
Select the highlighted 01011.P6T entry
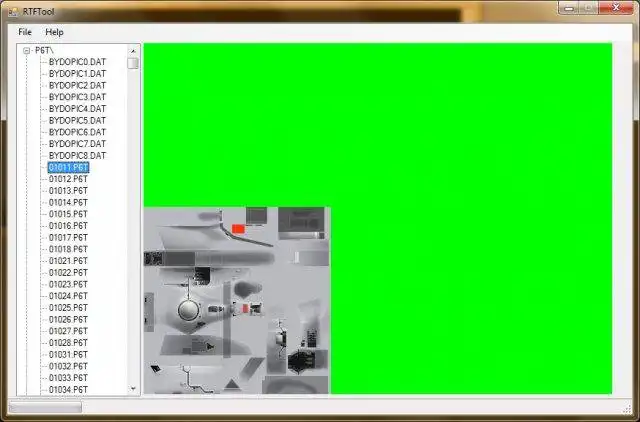pyautogui.click(x=68, y=167)
